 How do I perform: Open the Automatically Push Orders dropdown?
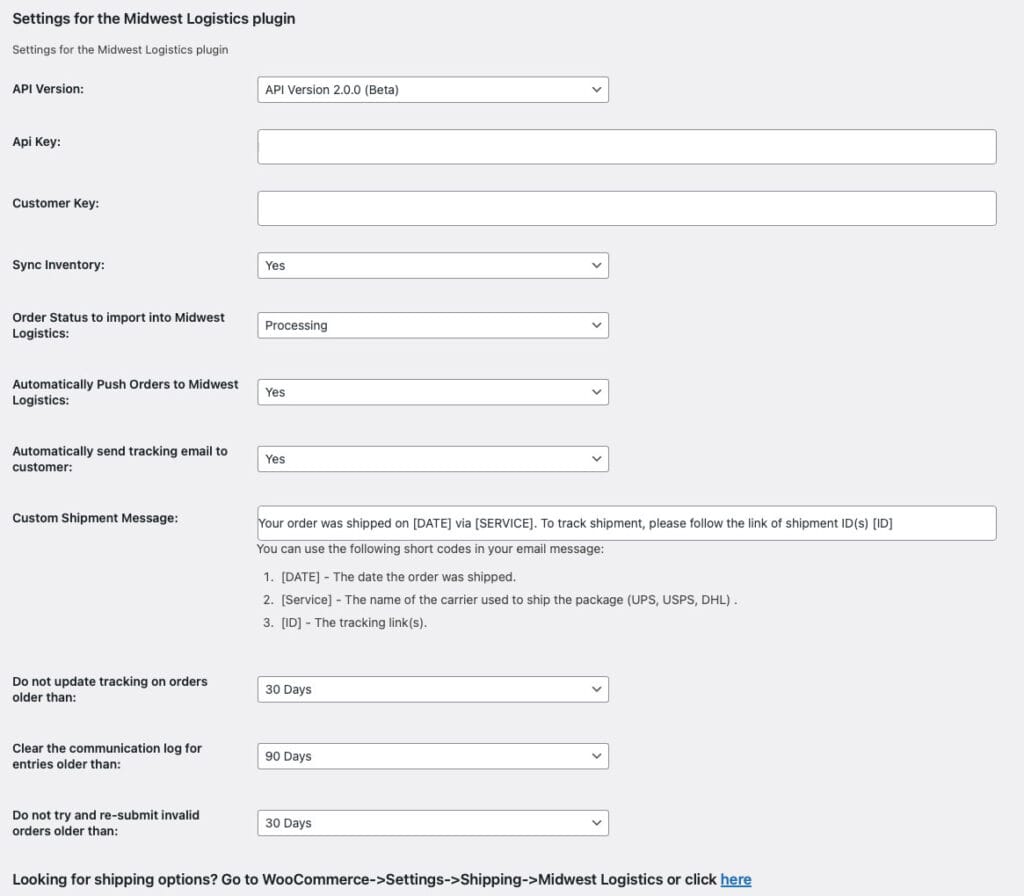(432, 392)
